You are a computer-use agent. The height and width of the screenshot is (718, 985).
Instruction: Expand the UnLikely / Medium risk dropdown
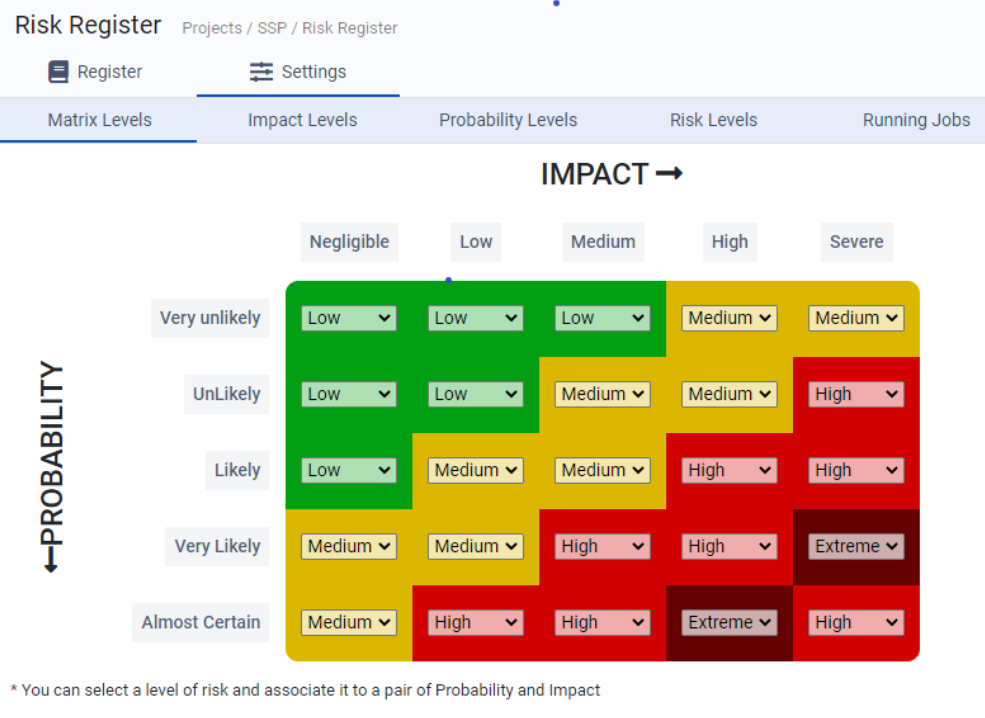click(602, 394)
